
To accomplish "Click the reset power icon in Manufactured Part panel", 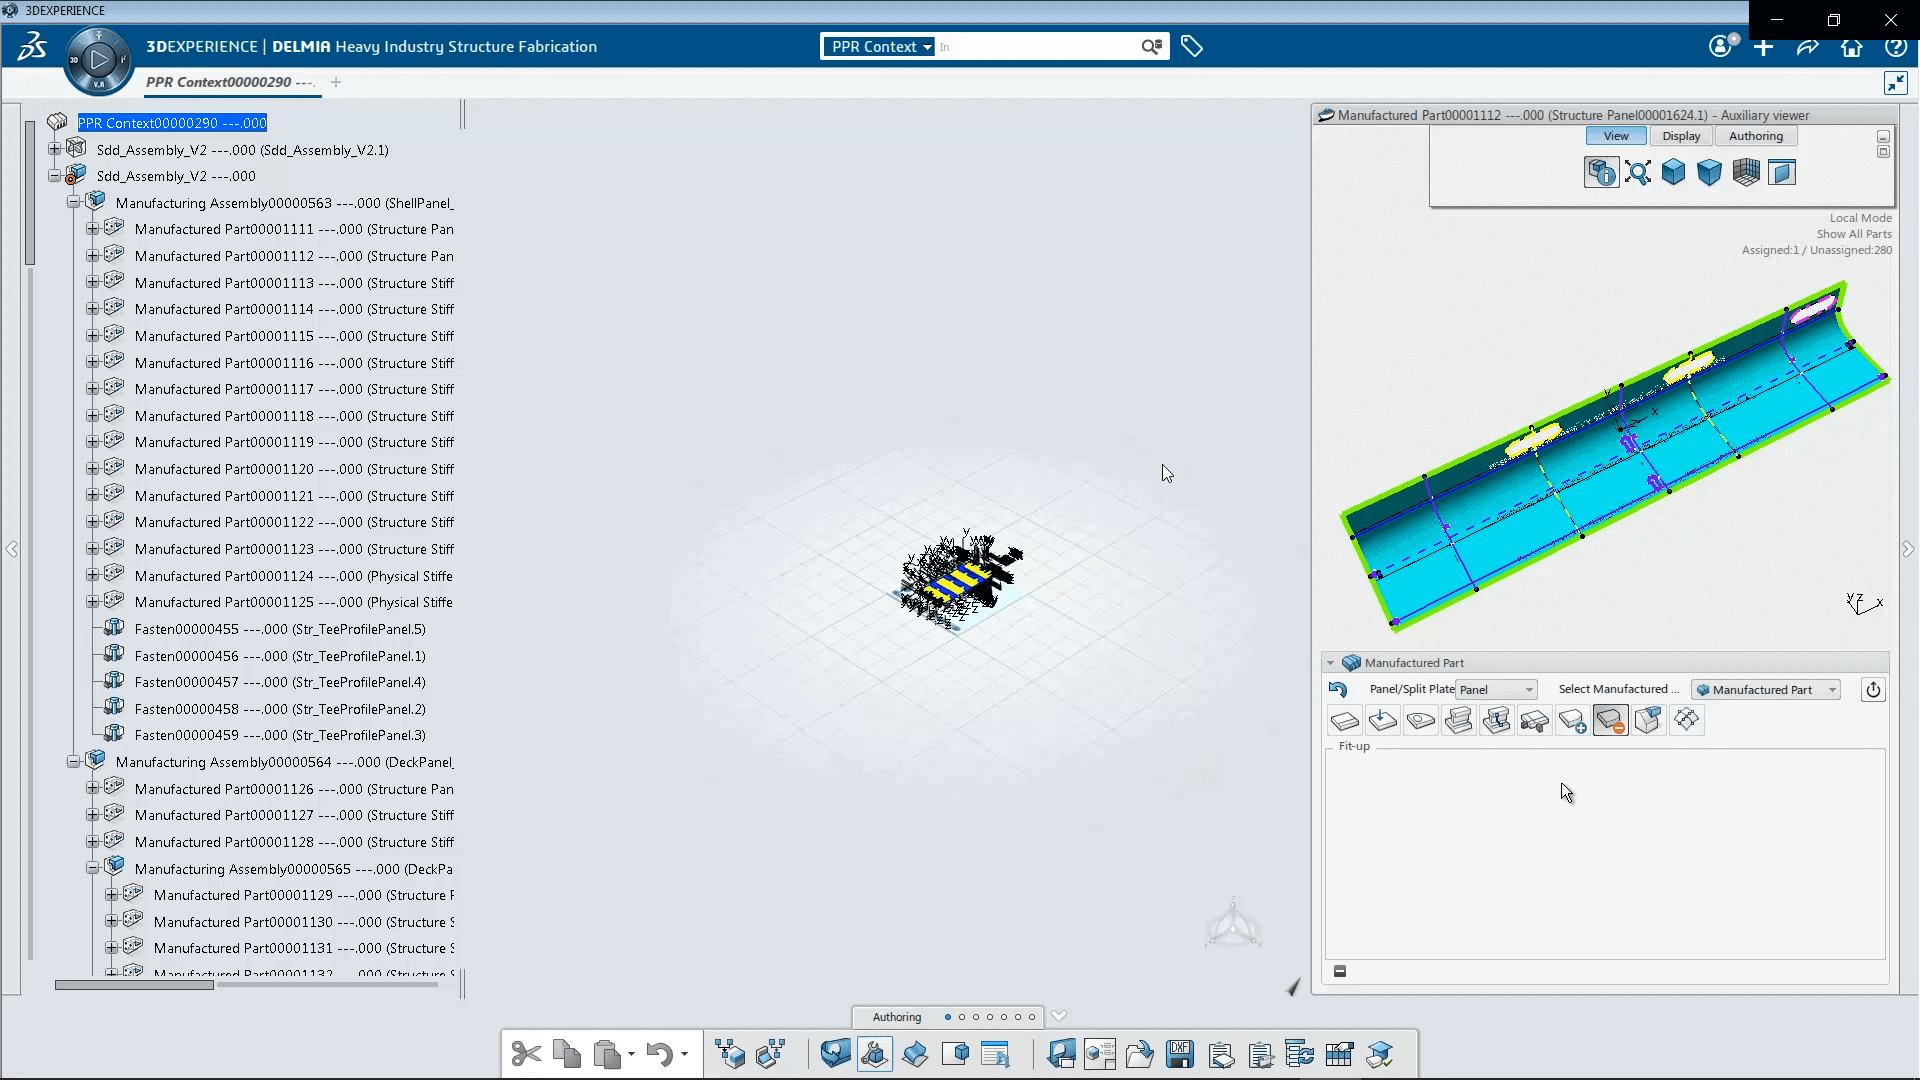I will point(1873,690).
